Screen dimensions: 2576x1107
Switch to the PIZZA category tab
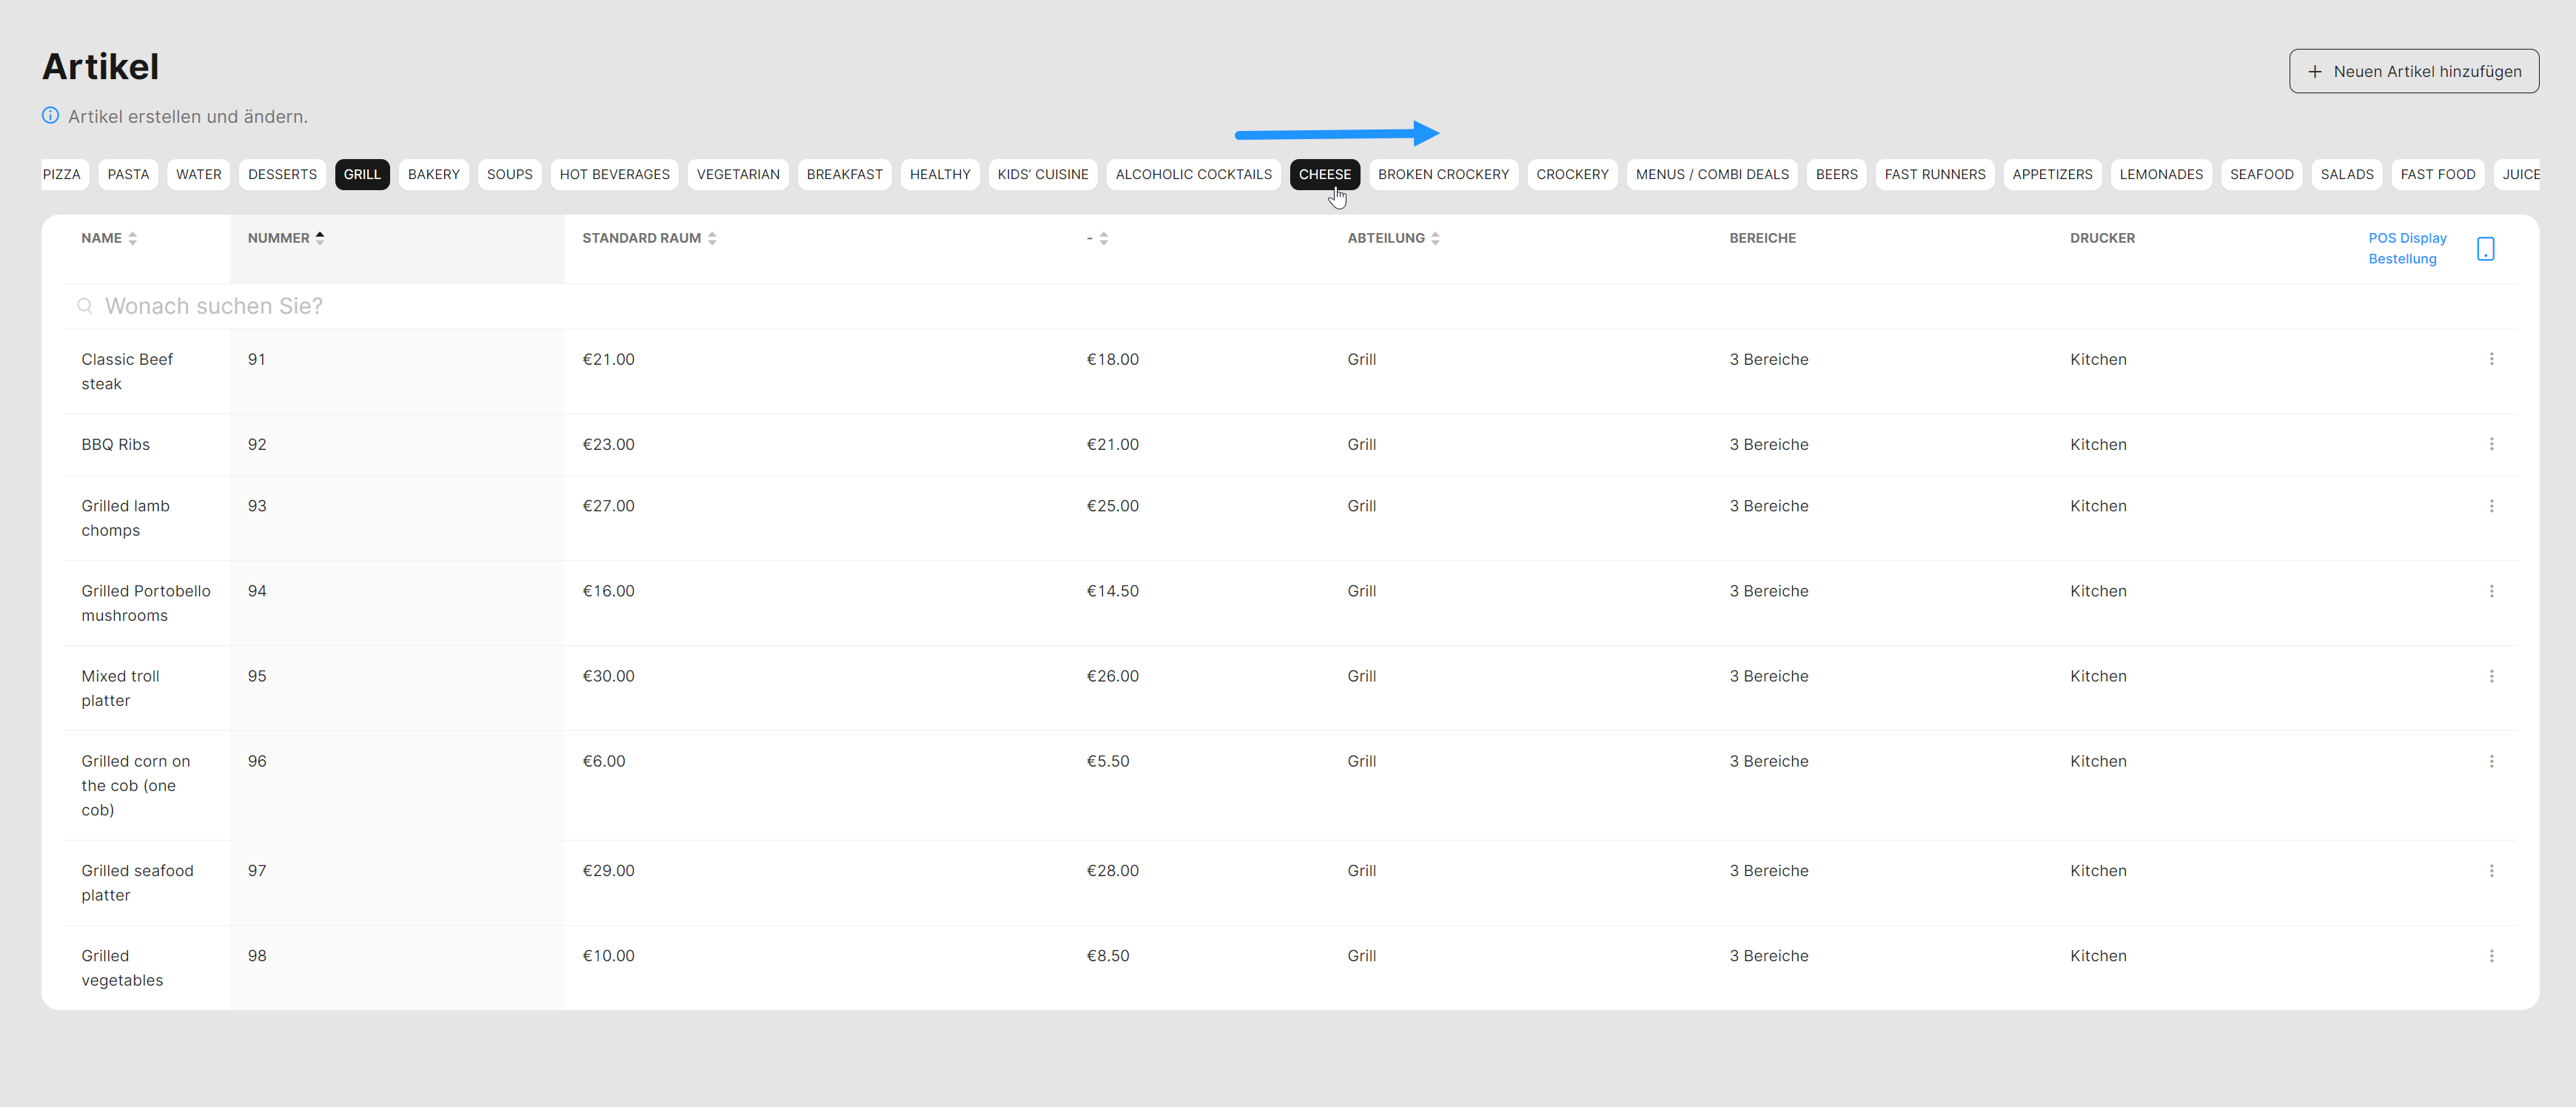pyautogui.click(x=62, y=174)
